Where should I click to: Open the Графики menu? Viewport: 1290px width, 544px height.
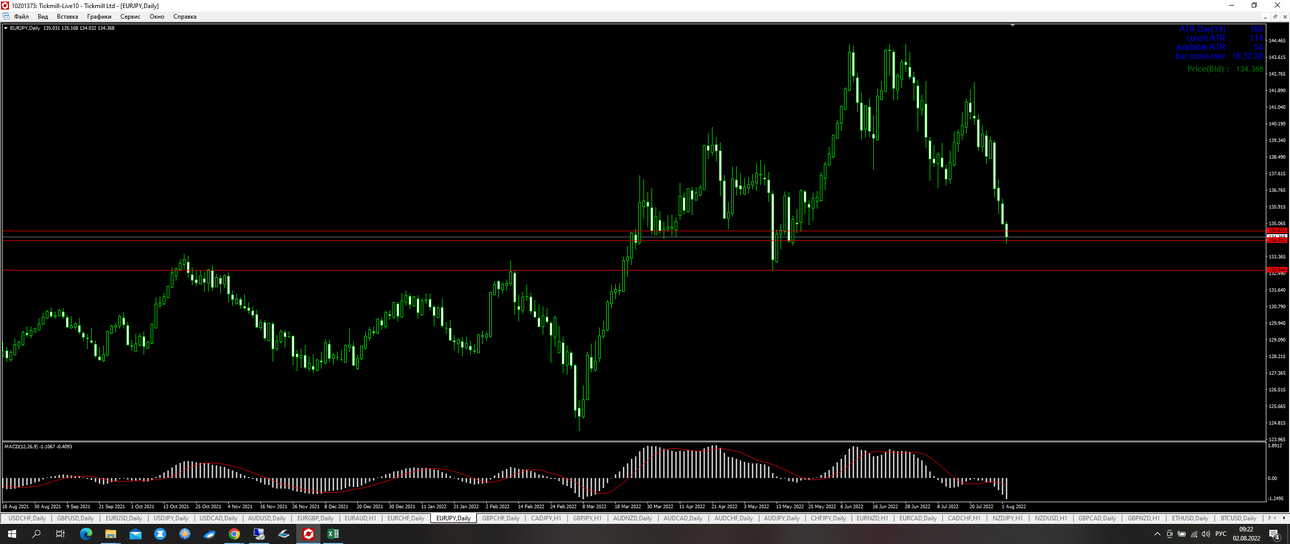pyautogui.click(x=99, y=17)
